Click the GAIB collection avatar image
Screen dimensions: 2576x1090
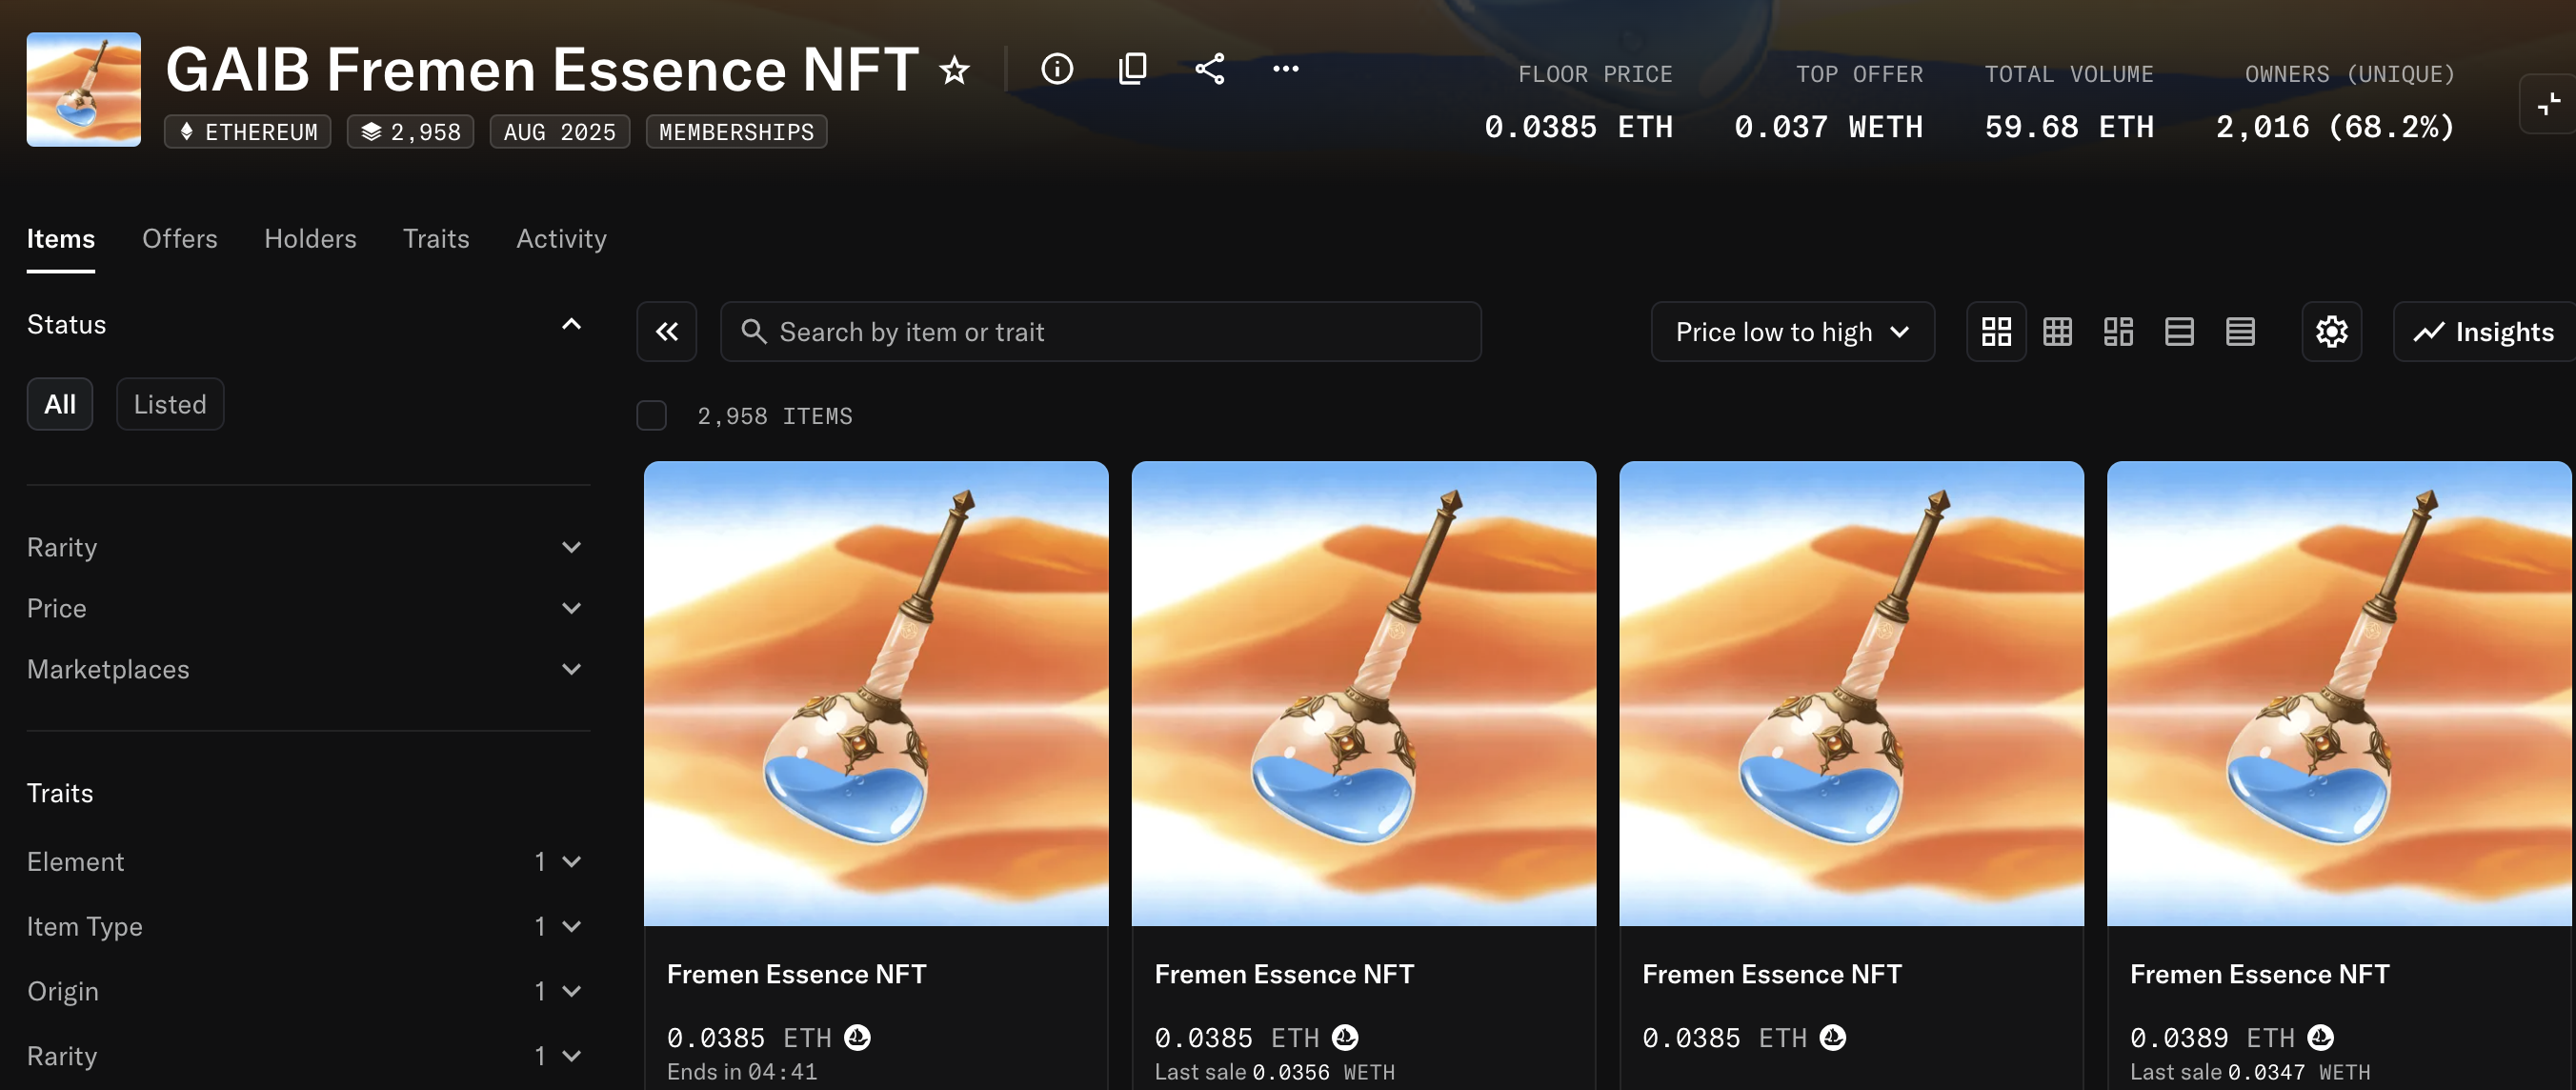click(x=84, y=90)
